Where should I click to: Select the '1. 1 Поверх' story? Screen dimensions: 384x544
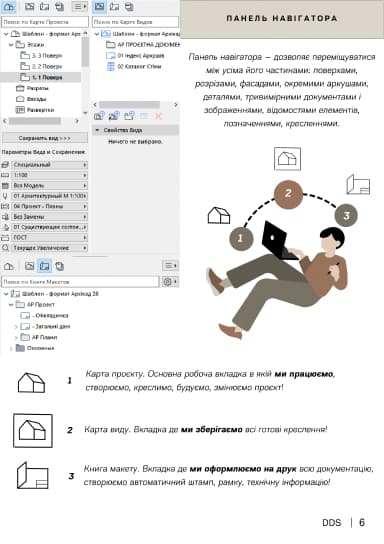(x=41, y=77)
